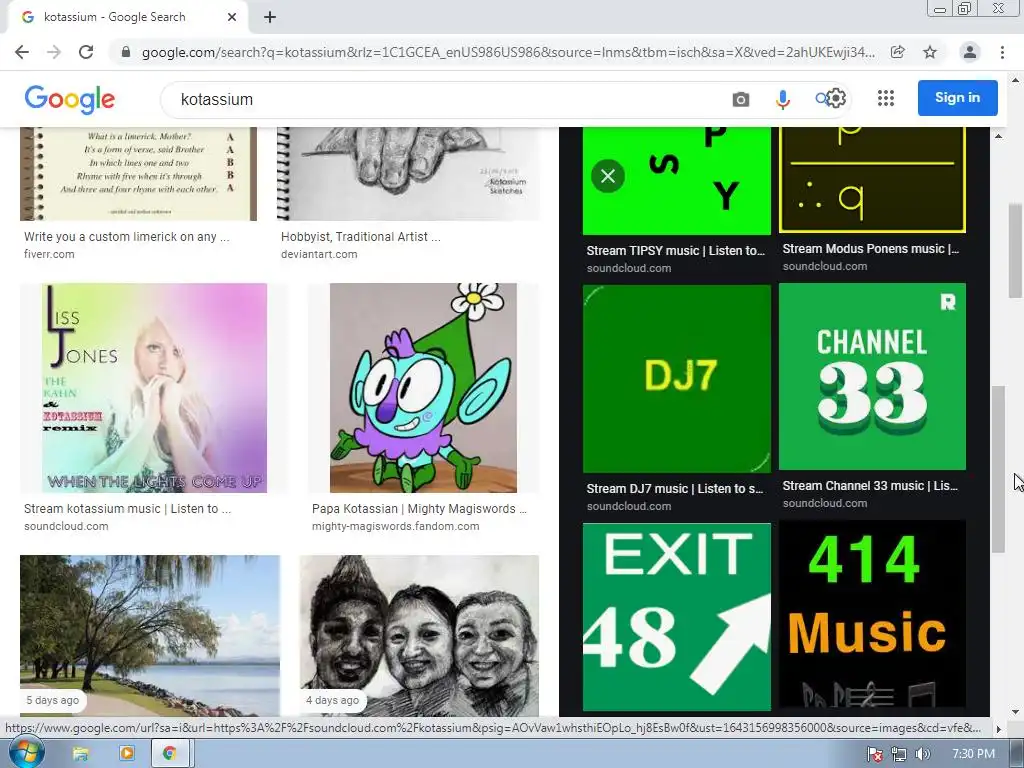This screenshot has width=1024, height=768.
Task: Open 'Stream DJ7 music' link
Action: [675, 488]
